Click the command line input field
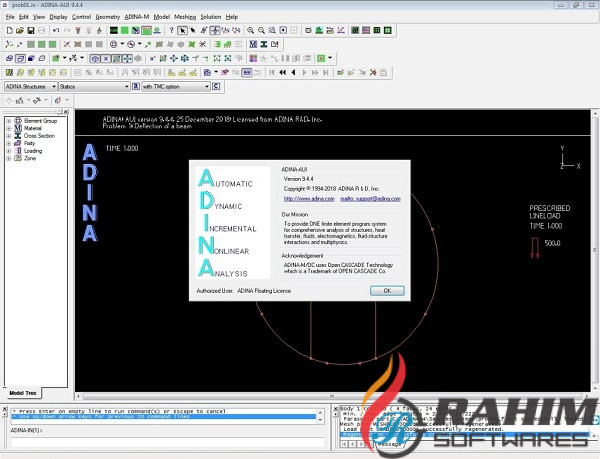 point(167,443)
